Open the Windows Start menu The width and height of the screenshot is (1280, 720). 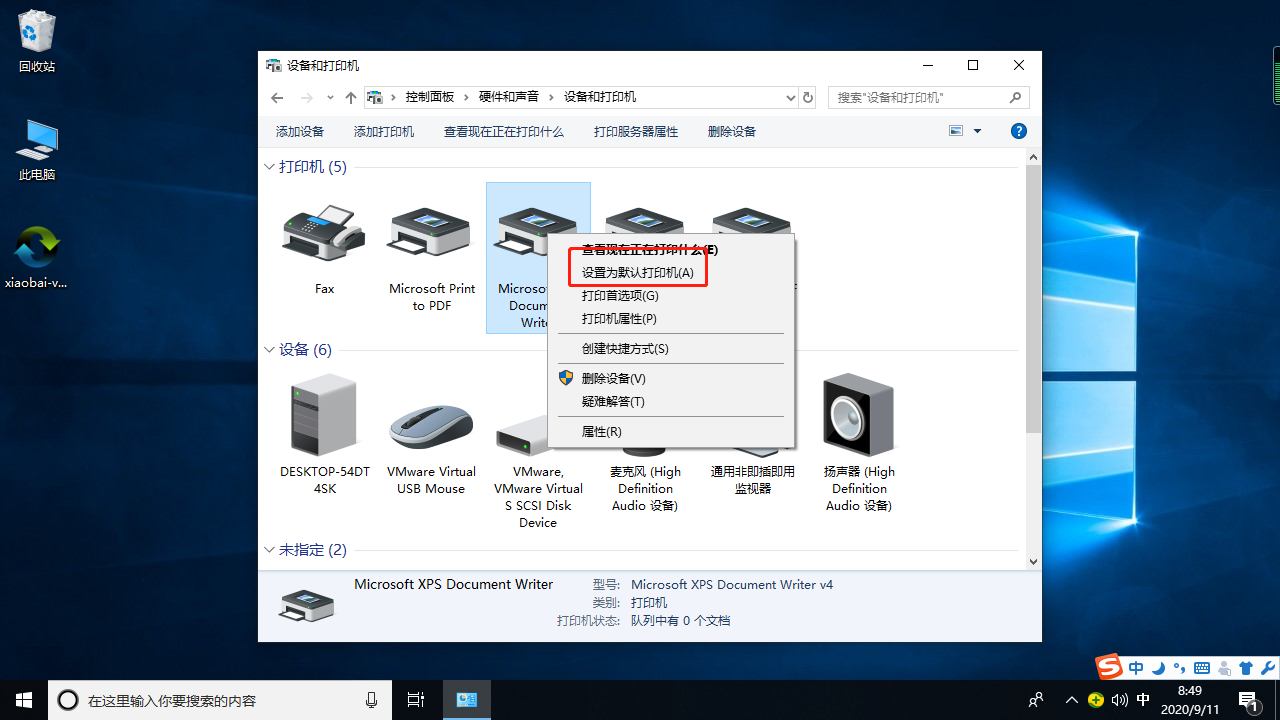pyautogui.click(x=24, y=700)
